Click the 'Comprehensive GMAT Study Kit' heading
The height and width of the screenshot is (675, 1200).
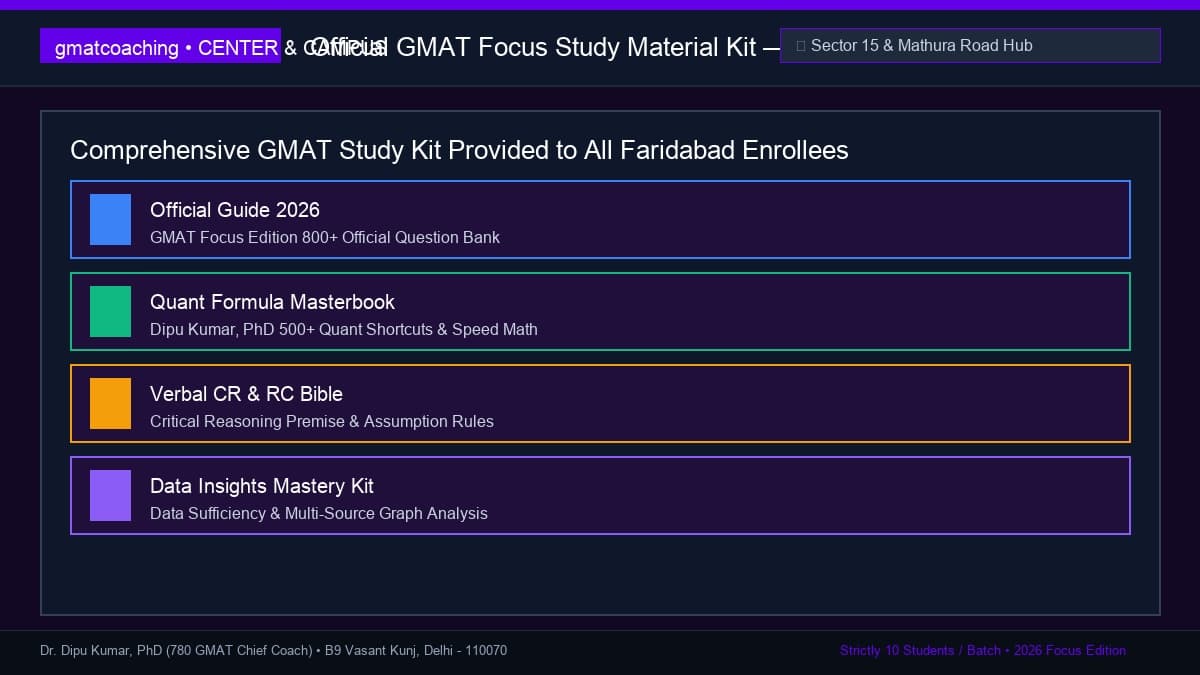pos(459,150)
